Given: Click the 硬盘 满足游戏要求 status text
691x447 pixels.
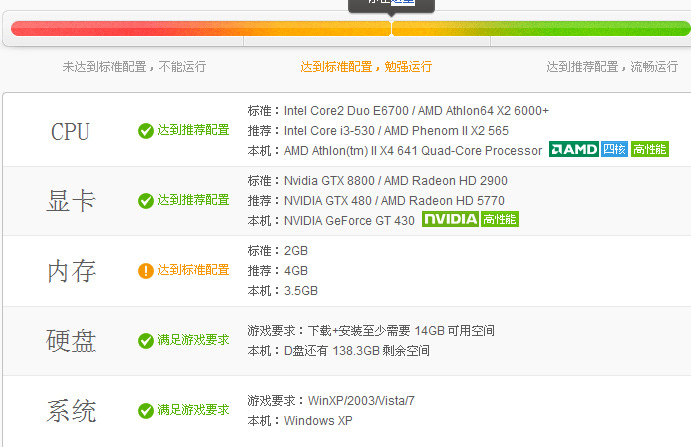Looking at the screenshot, I should (193, 341).
